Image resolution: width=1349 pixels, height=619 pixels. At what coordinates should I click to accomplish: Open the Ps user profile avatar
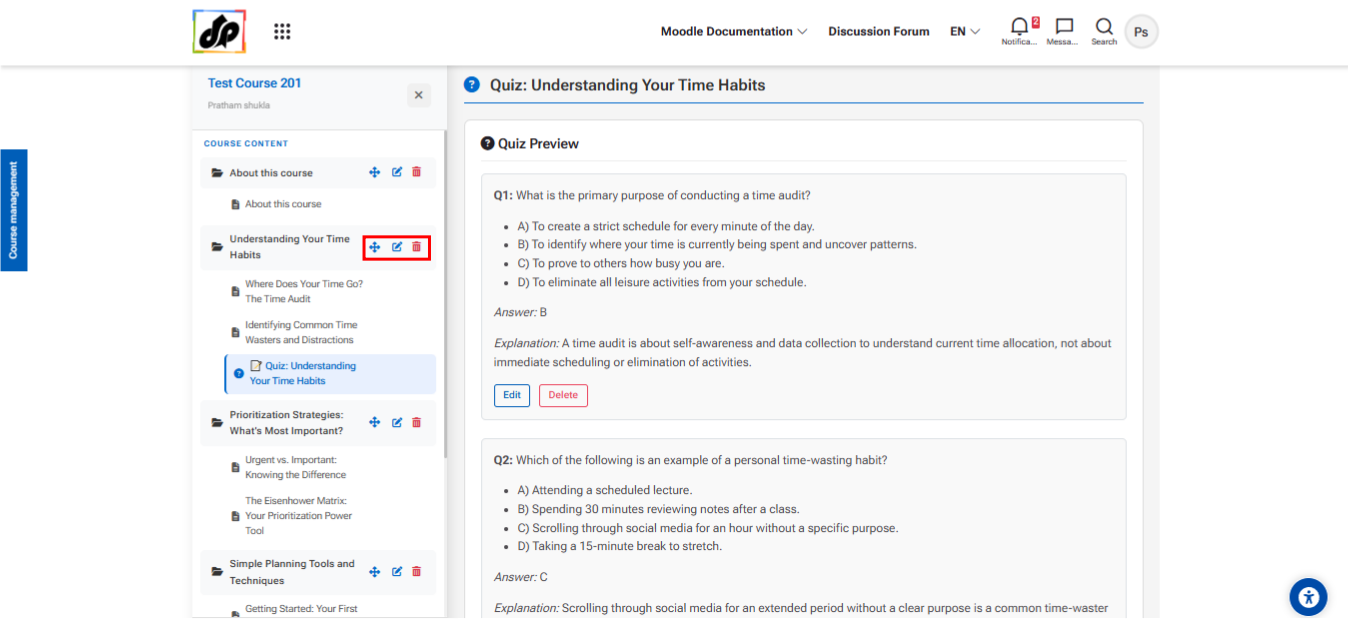[x=1141, y=32]
